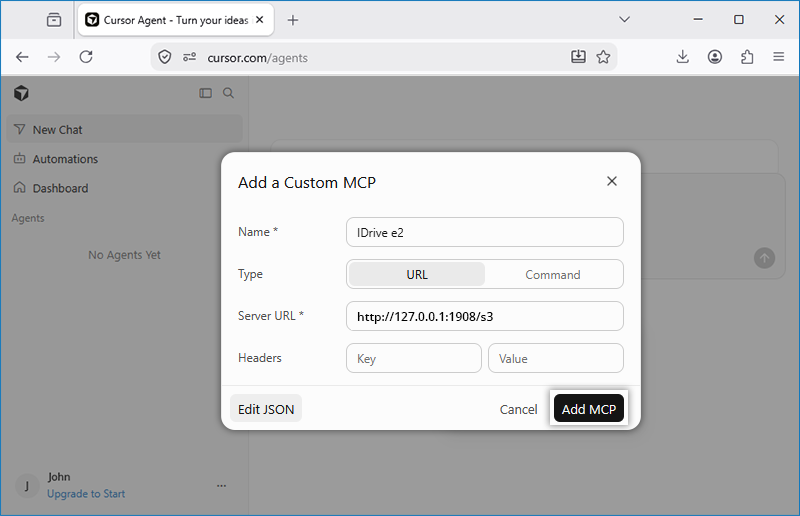Open the browser hamburger menu
The image size is (800, 516).
coord(779,57)
